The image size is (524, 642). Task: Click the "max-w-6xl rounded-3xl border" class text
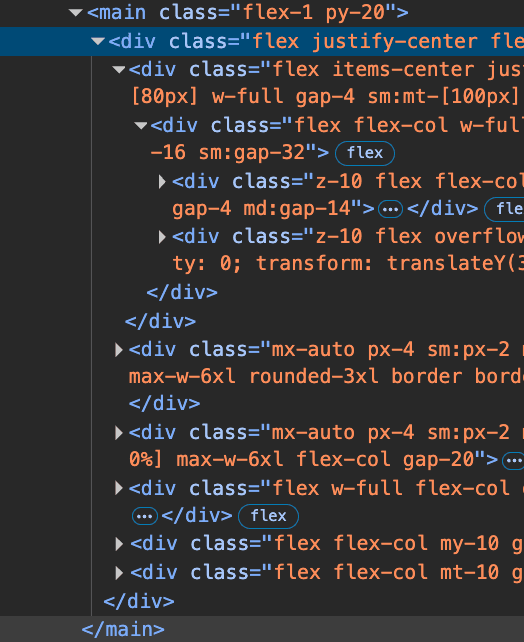click(x=296, y=376)
